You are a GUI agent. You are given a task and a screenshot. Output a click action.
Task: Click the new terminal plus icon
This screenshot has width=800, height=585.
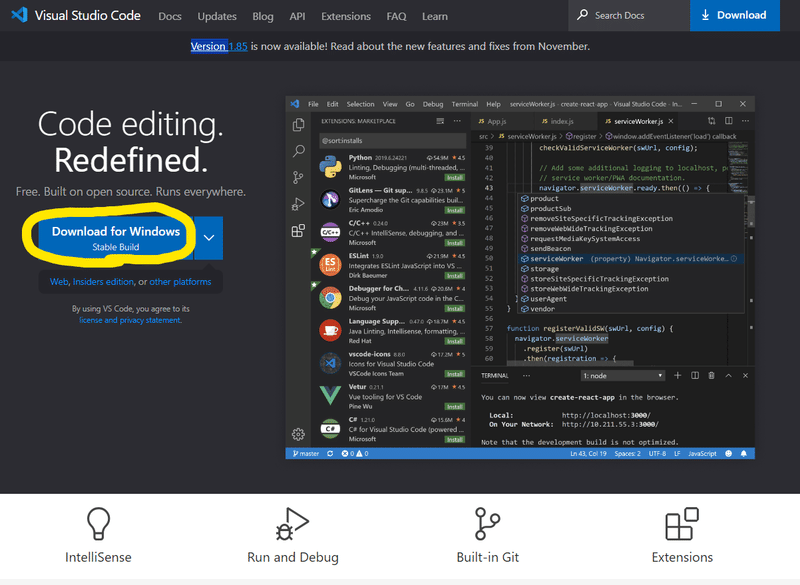click(x=678, y=375)
